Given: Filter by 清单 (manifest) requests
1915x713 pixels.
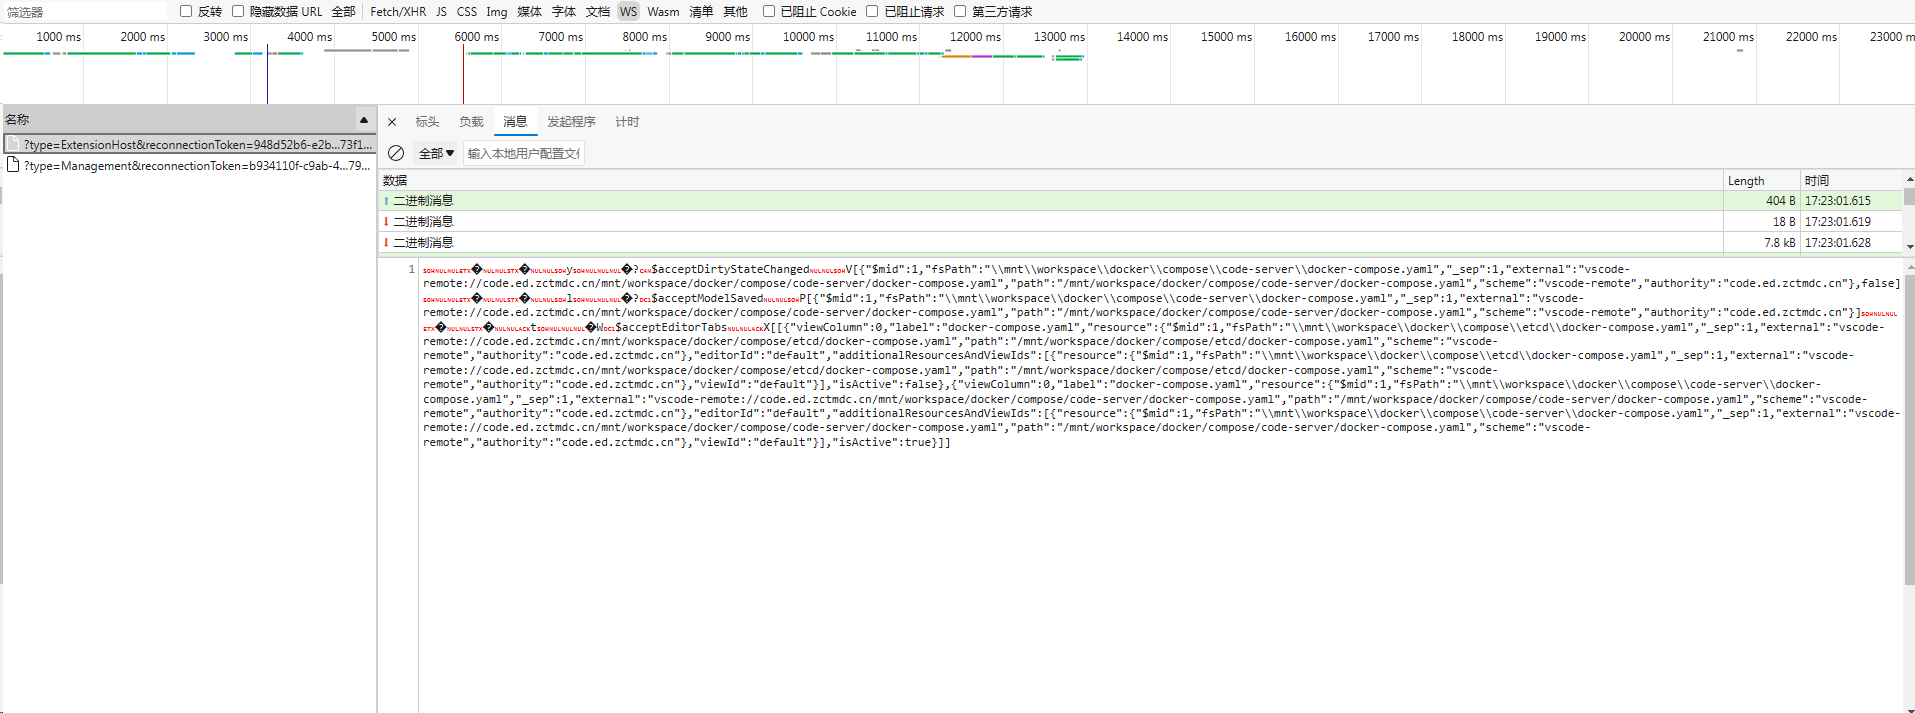Looking at the screenshot, I should [701, 12].
